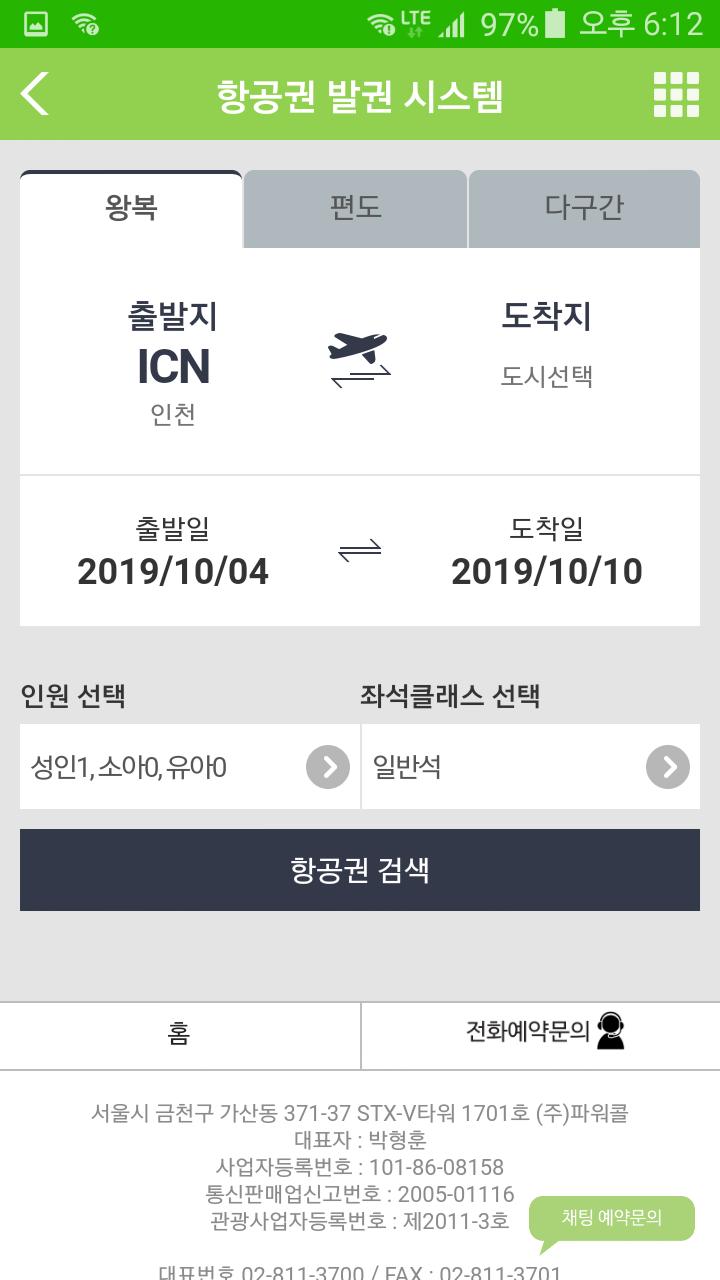Image resolution: width=720 pixels, height=1280 pixels.
Task: Tap the date swap arrows icon
Action: (360, 551)
